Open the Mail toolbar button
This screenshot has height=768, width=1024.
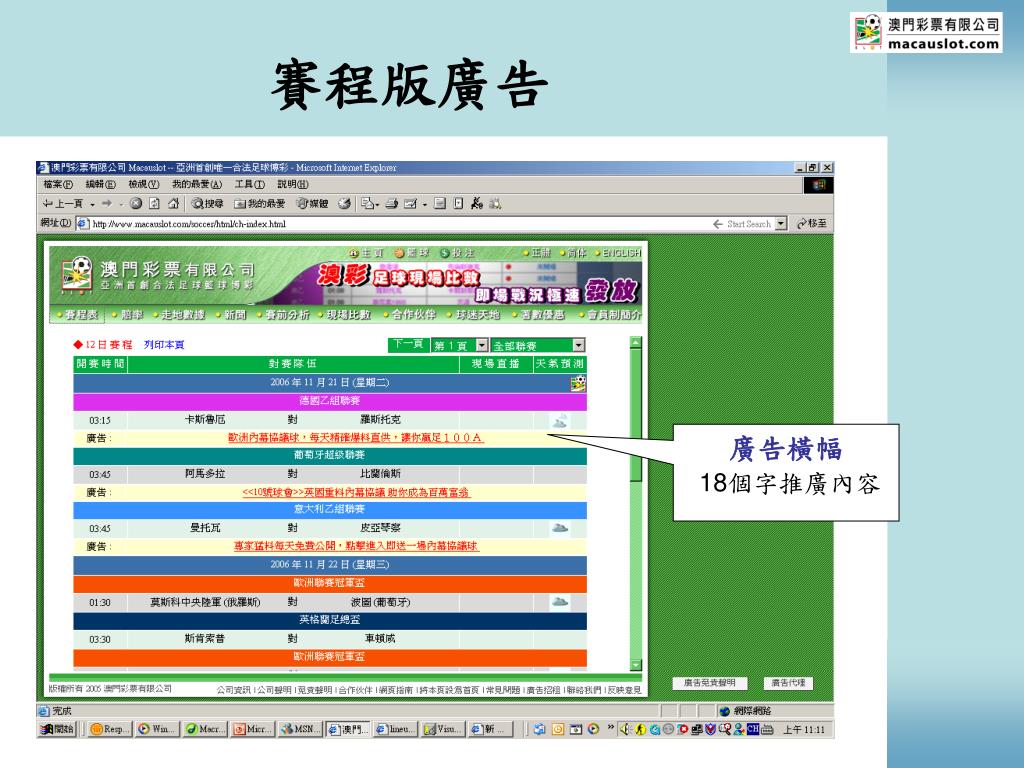367,204
